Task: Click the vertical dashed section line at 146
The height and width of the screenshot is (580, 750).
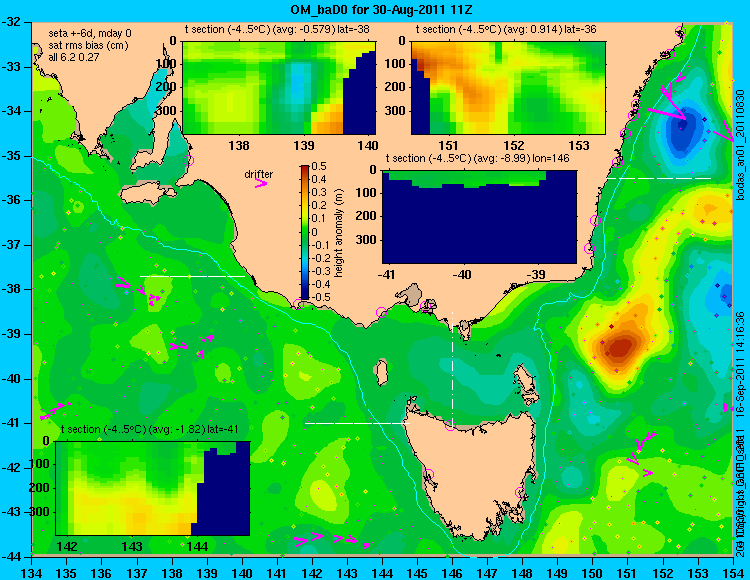Action: (452, 368)
